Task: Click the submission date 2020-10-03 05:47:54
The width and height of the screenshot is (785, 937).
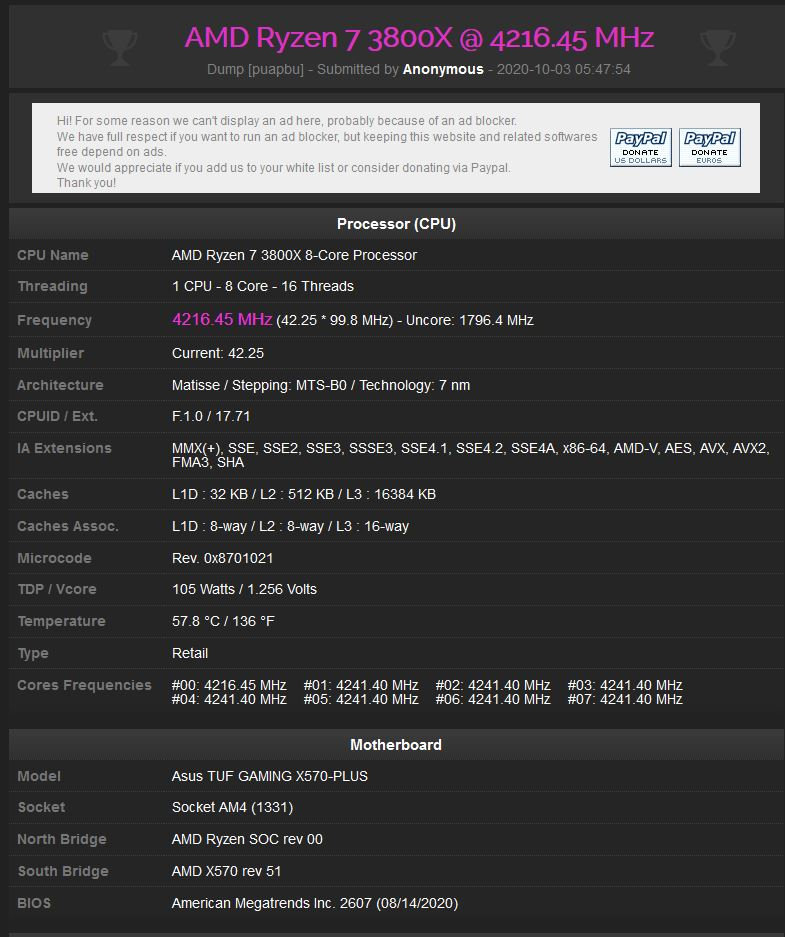Action: tap(563, 69)
